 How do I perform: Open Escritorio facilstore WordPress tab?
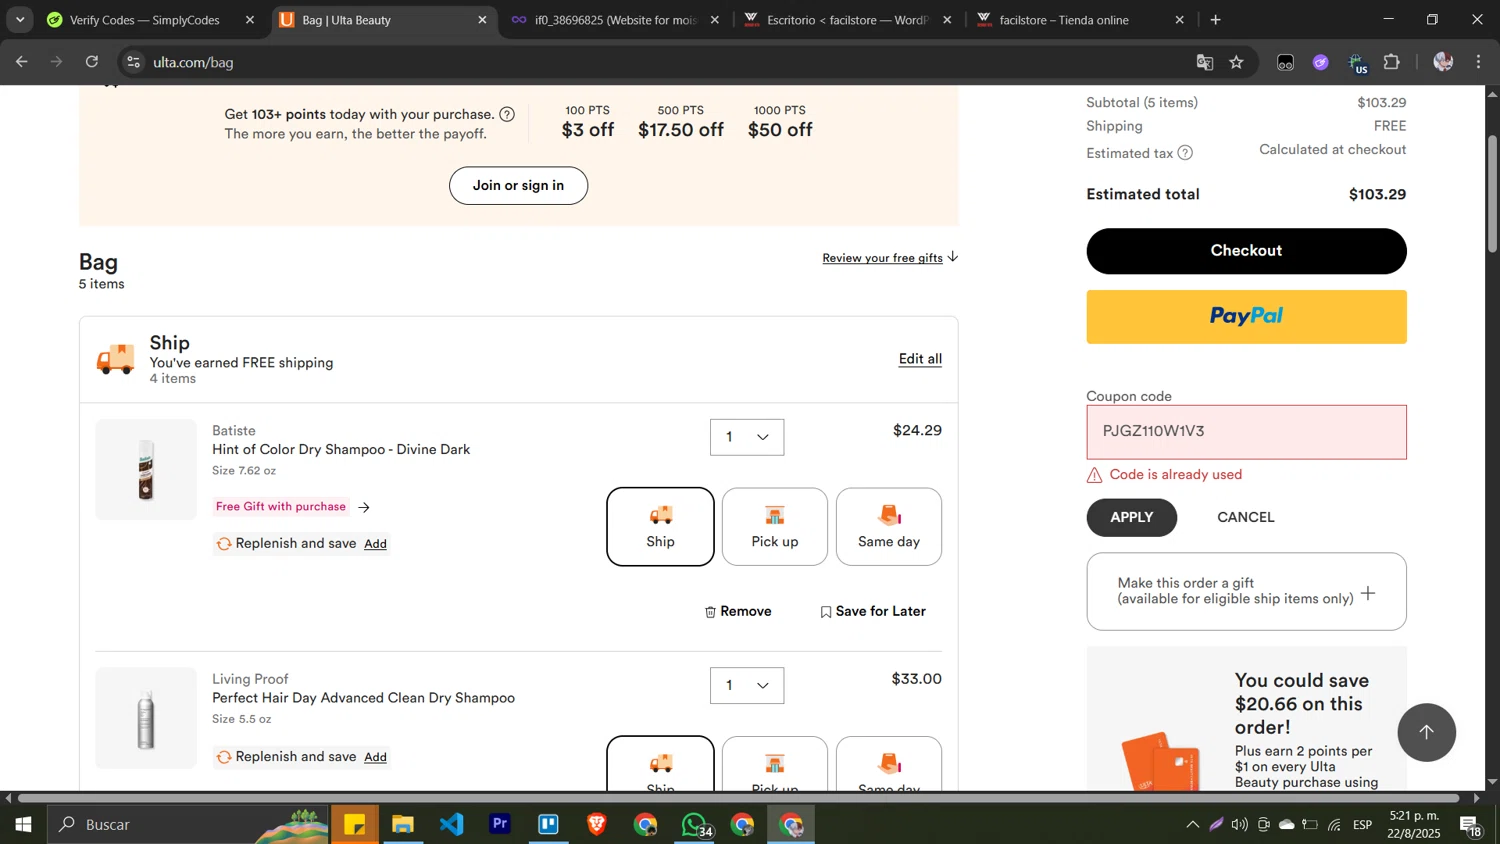[848, 20]
